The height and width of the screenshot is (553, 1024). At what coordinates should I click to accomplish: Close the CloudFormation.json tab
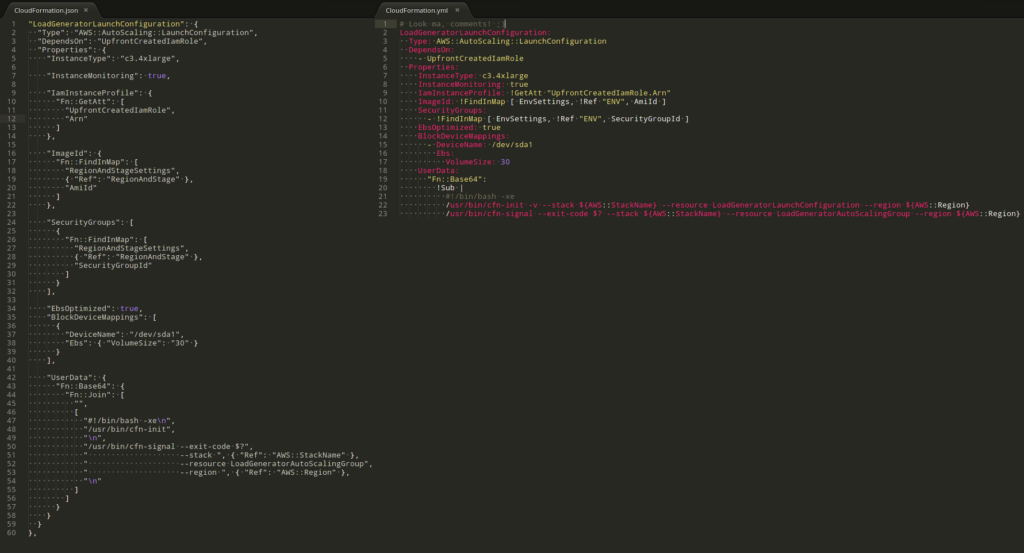(x=86, y=10)
